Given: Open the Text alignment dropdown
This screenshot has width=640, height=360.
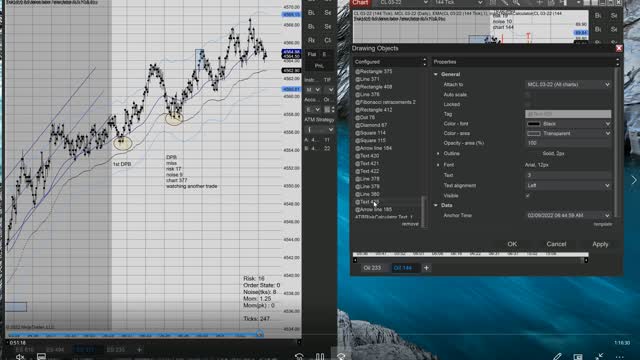Looking at the screenshot, I should [568, 185].
